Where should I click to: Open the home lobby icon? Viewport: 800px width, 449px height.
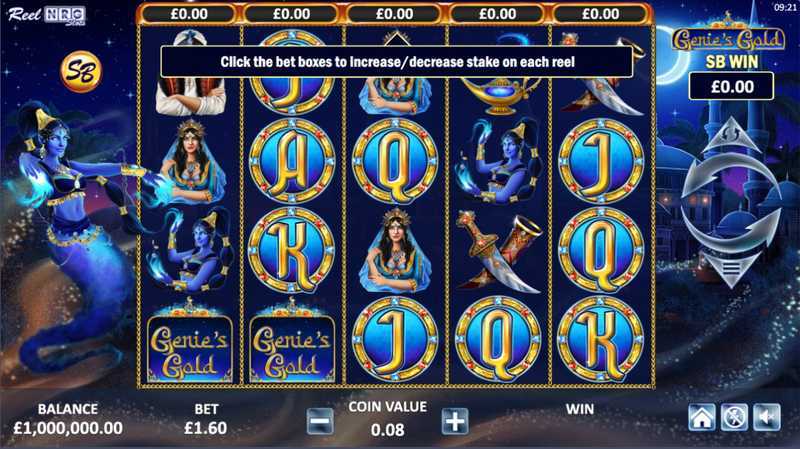[x=702, y=417]
